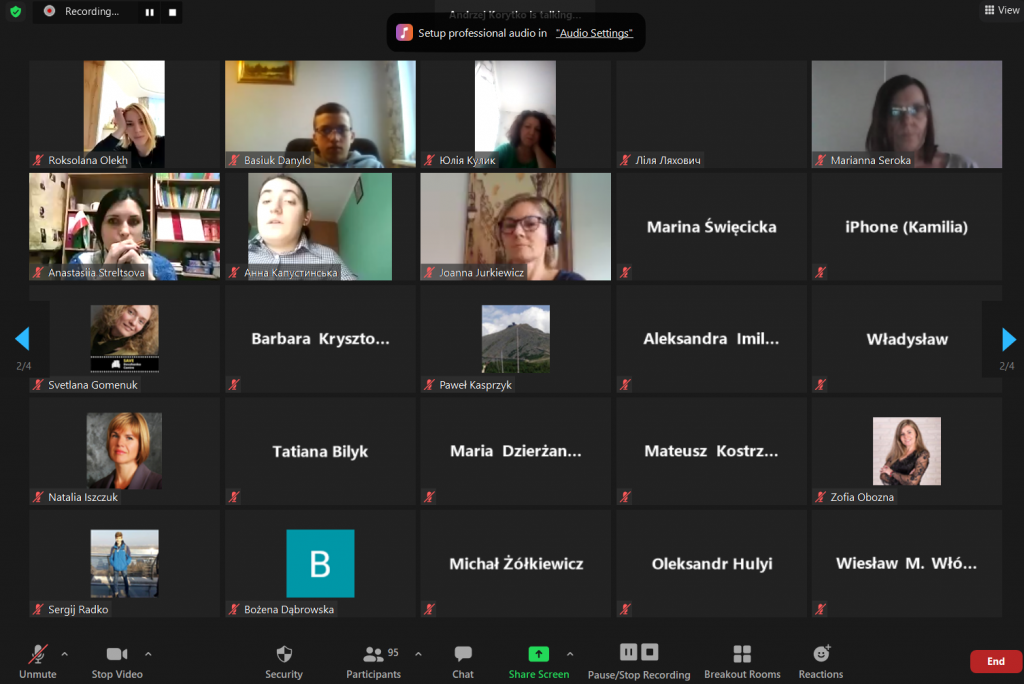Expand the arrow next to Participants
The image size is (1024, 684).
click(418, 654)
